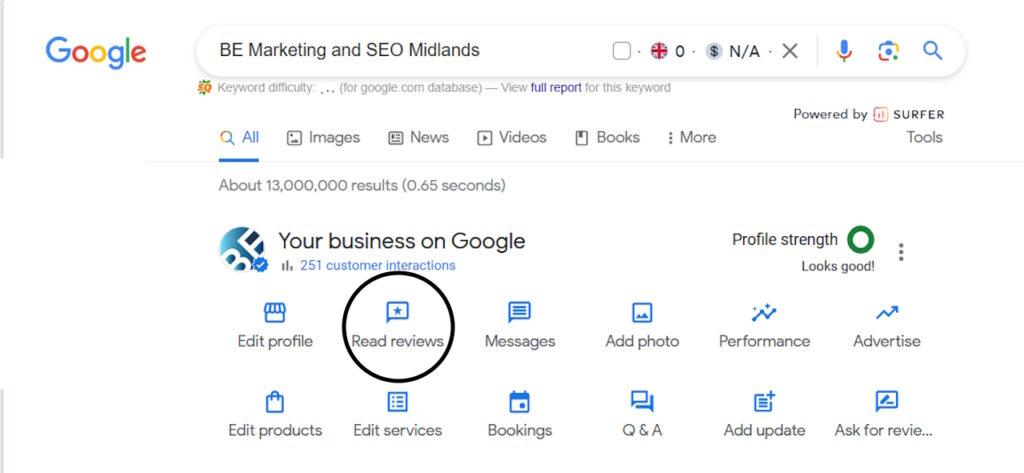Image resolution: width=1024 pixels, height=473 pixels.
Task: Switch to the Images tab
Action: click(323, 138)
